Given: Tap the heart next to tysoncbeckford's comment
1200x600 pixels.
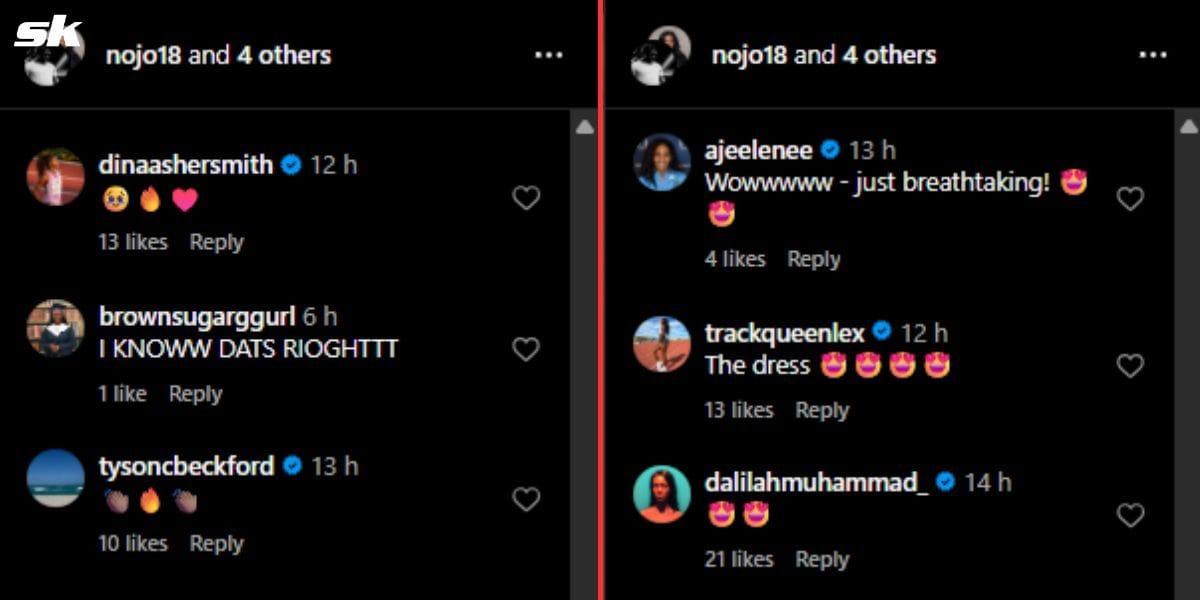Looking at the screenshot, I should coord(526,499).
